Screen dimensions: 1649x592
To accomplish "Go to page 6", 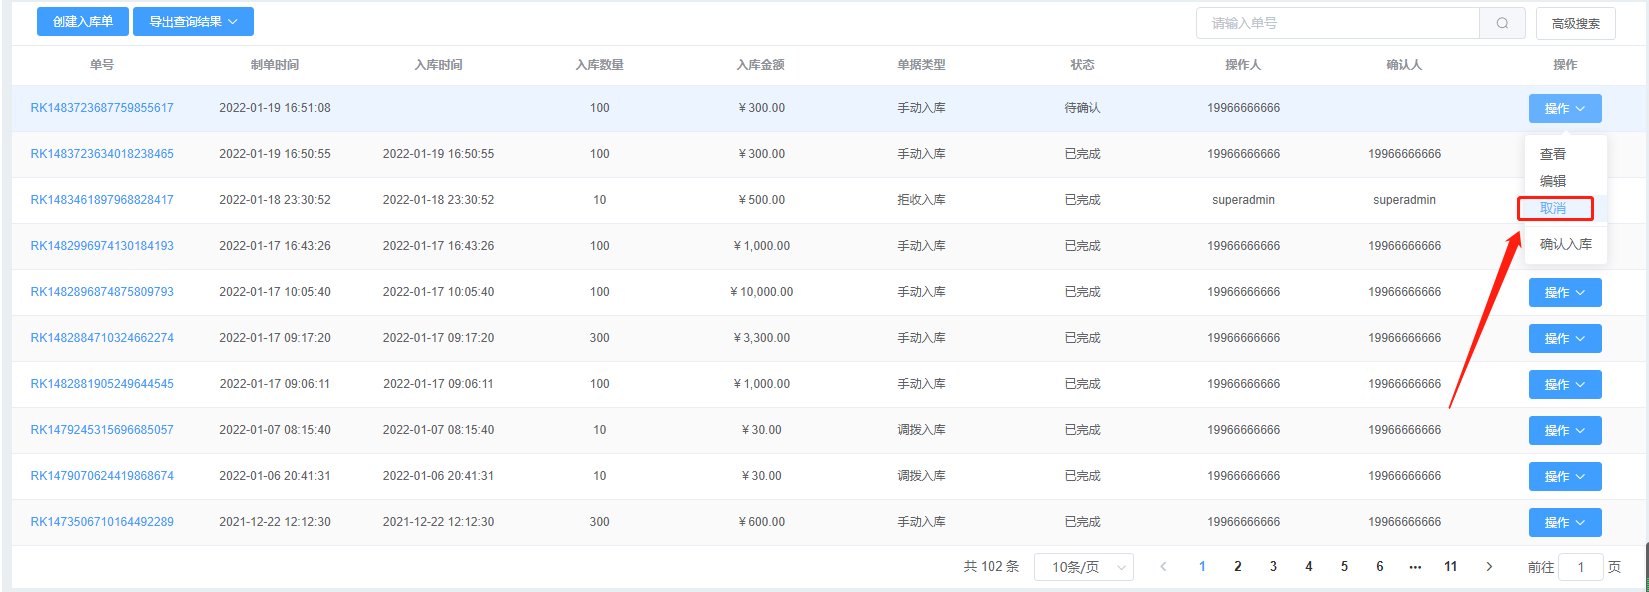I will pos(1380,567).
